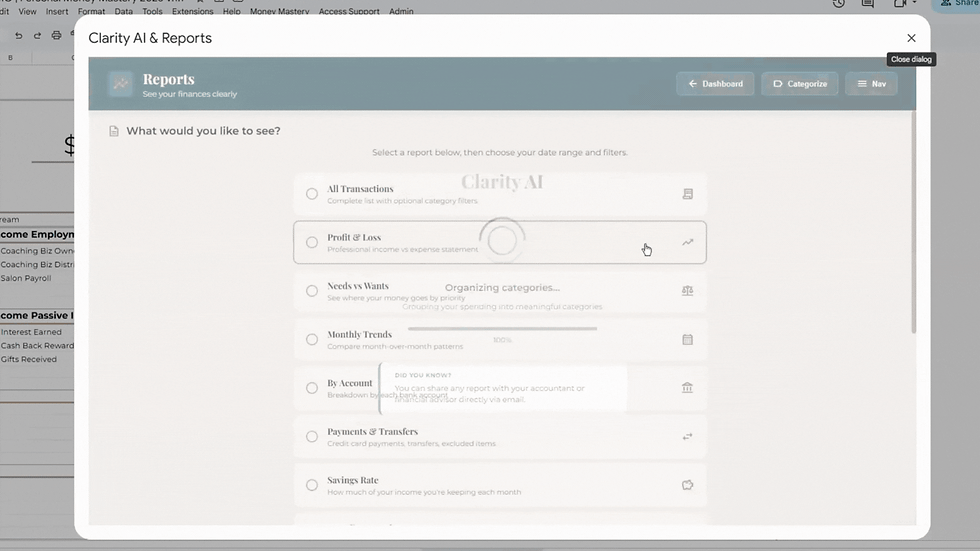The height and width of the screenshot is (551, 980).
Task: Click the 'Savings Rate' report title
Action: (352, 480)
